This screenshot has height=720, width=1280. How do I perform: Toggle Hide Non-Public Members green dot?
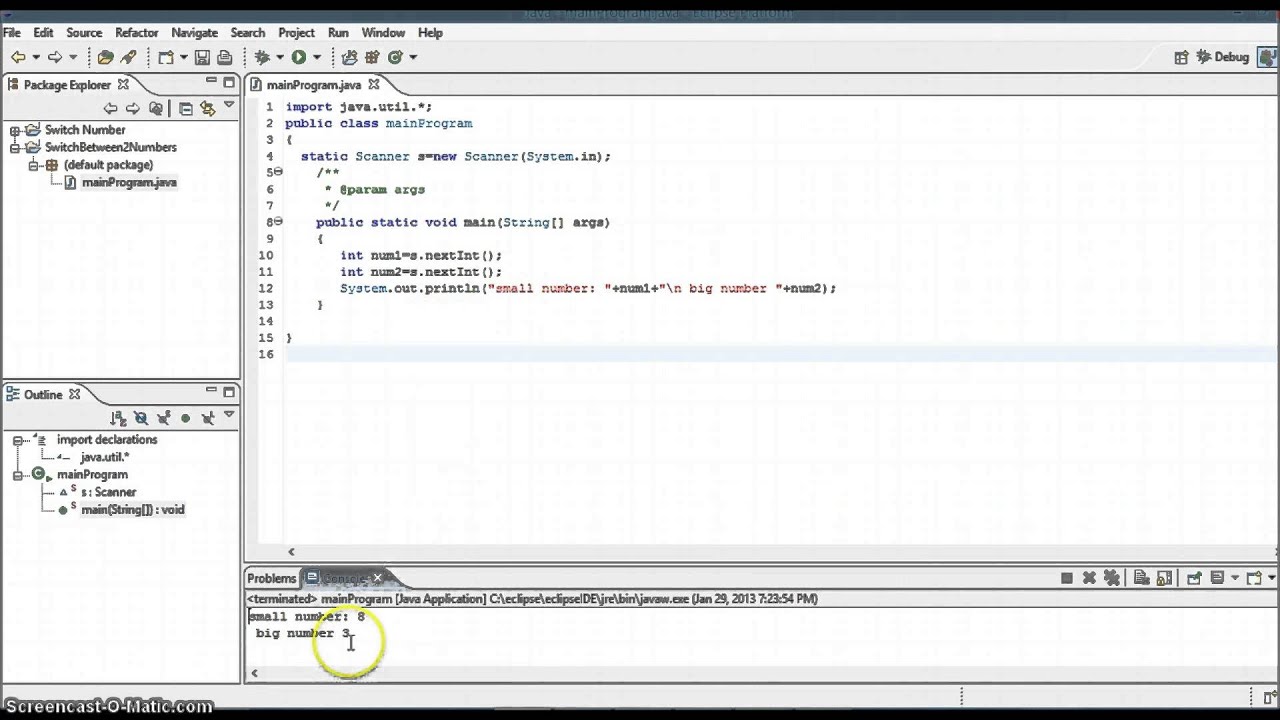185,418
